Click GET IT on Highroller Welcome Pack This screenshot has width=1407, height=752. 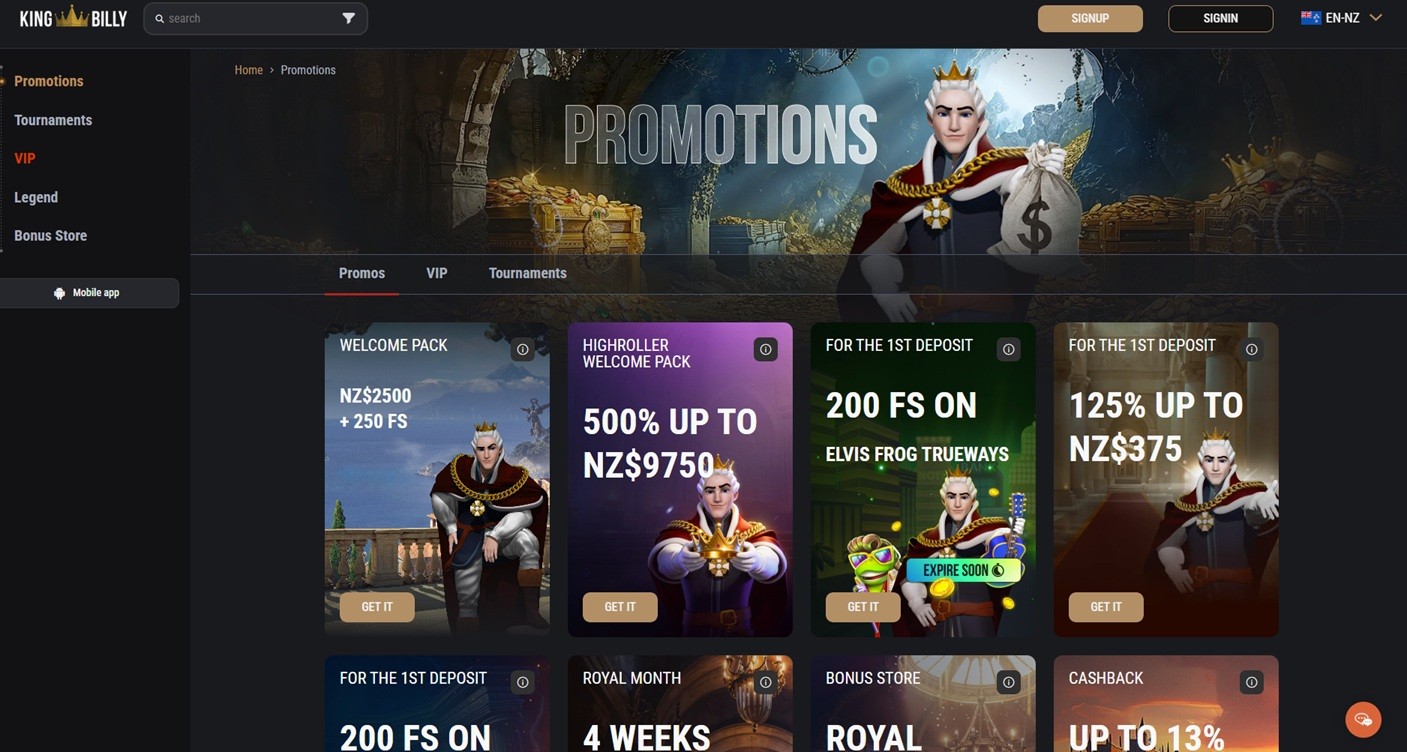point(620,607)
